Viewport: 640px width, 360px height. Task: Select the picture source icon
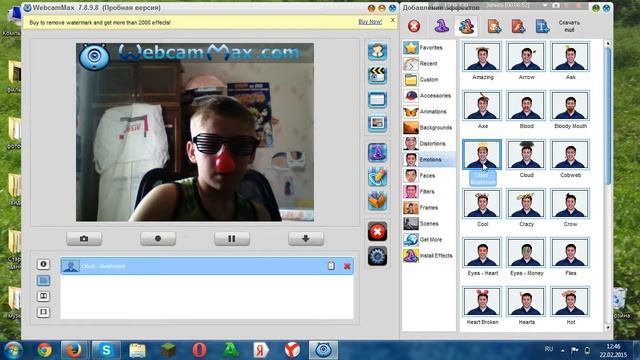377,123
